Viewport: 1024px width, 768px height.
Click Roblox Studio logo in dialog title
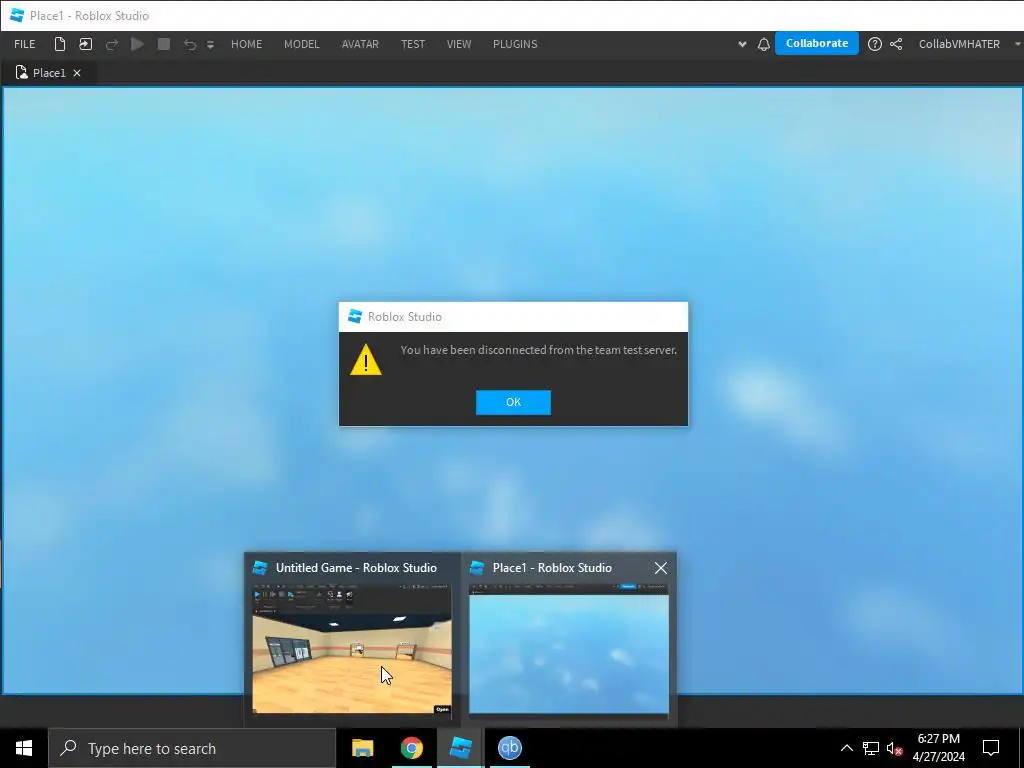click(x=355, y=316)
